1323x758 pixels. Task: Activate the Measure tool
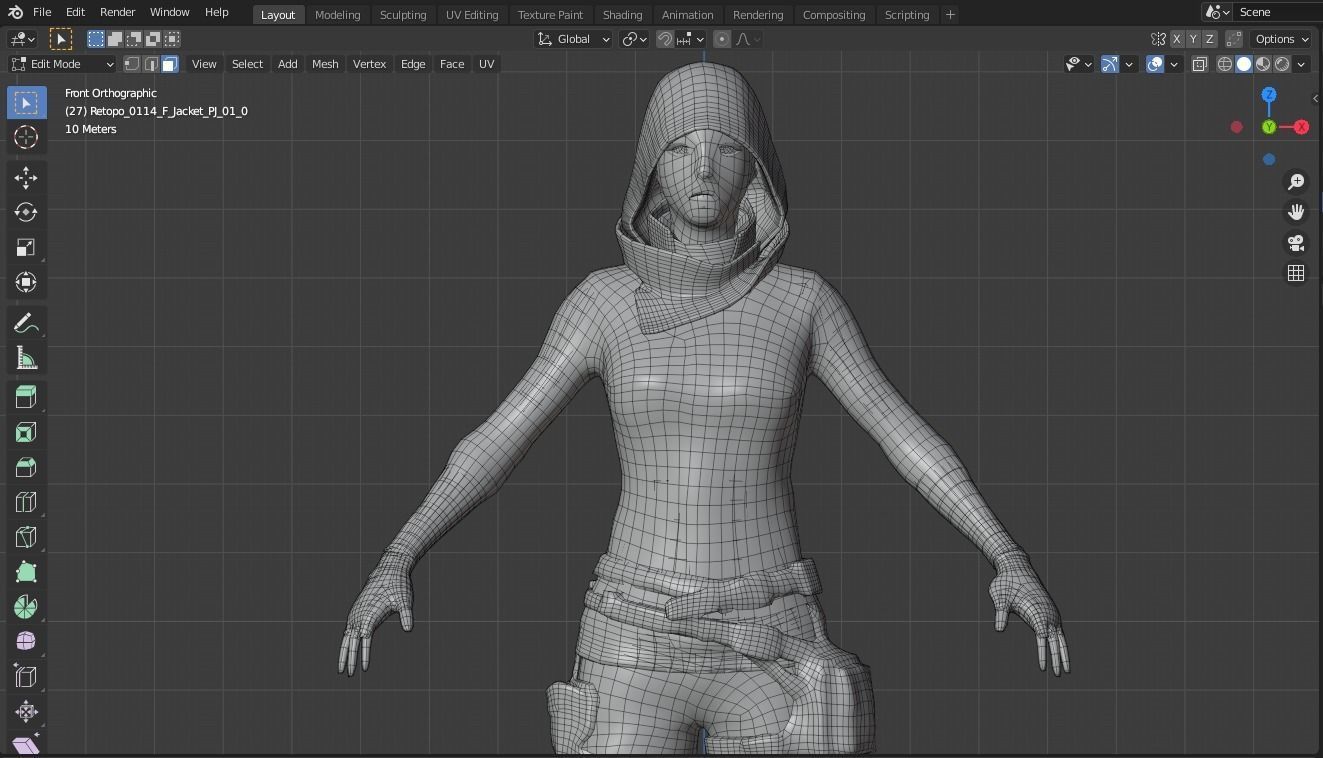tap(25, 357)
